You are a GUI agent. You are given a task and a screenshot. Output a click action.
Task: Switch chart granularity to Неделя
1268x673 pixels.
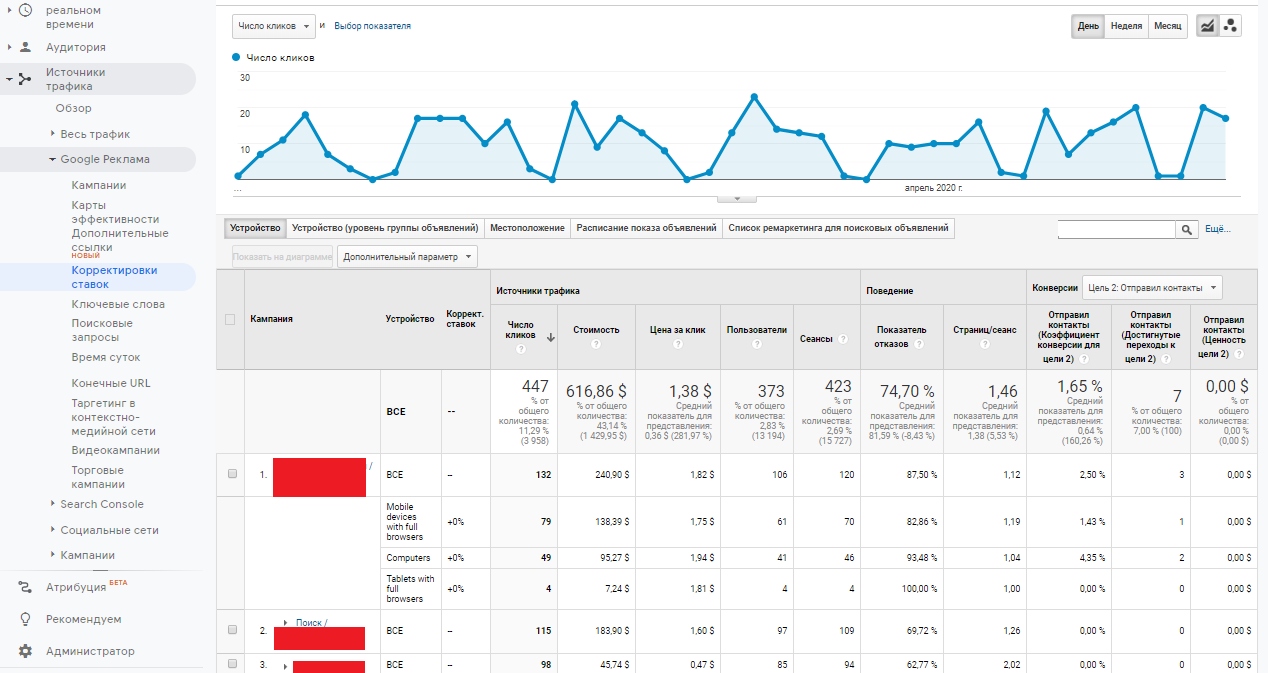click(1126, 26)
